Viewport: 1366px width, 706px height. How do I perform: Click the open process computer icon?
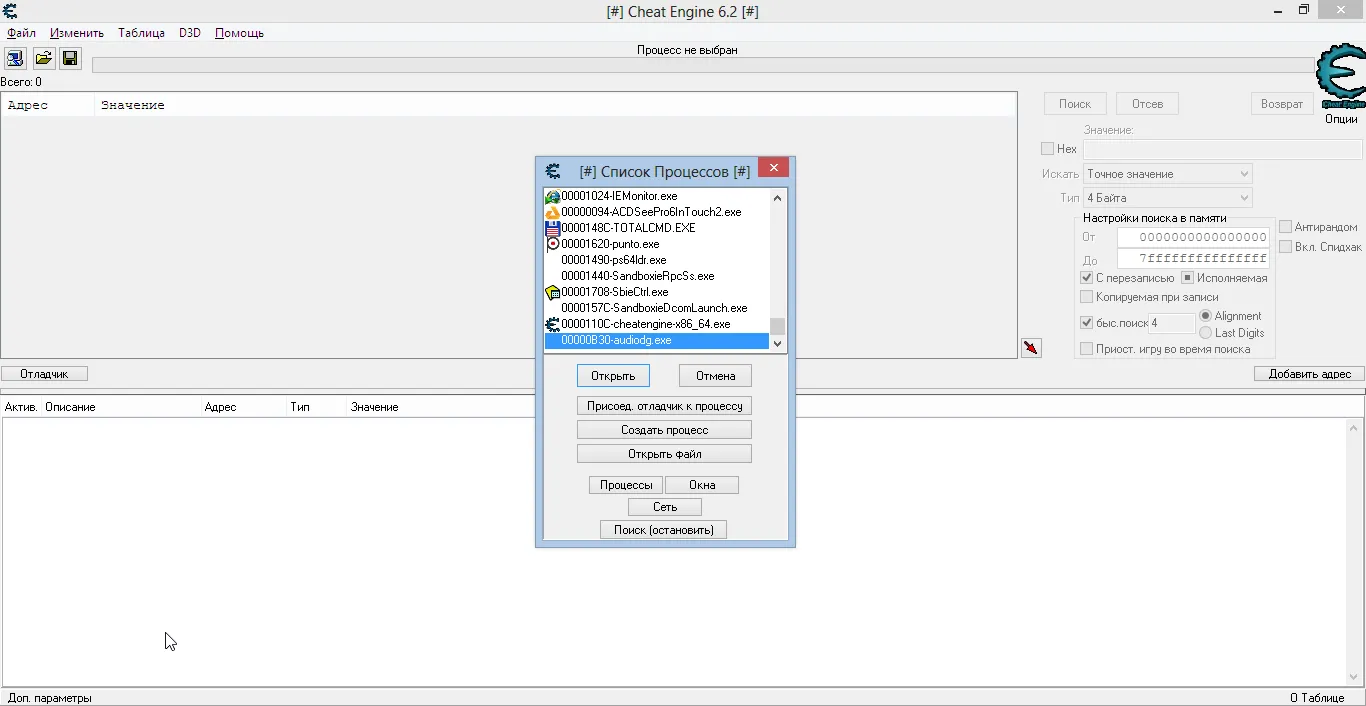coord(15,58)
